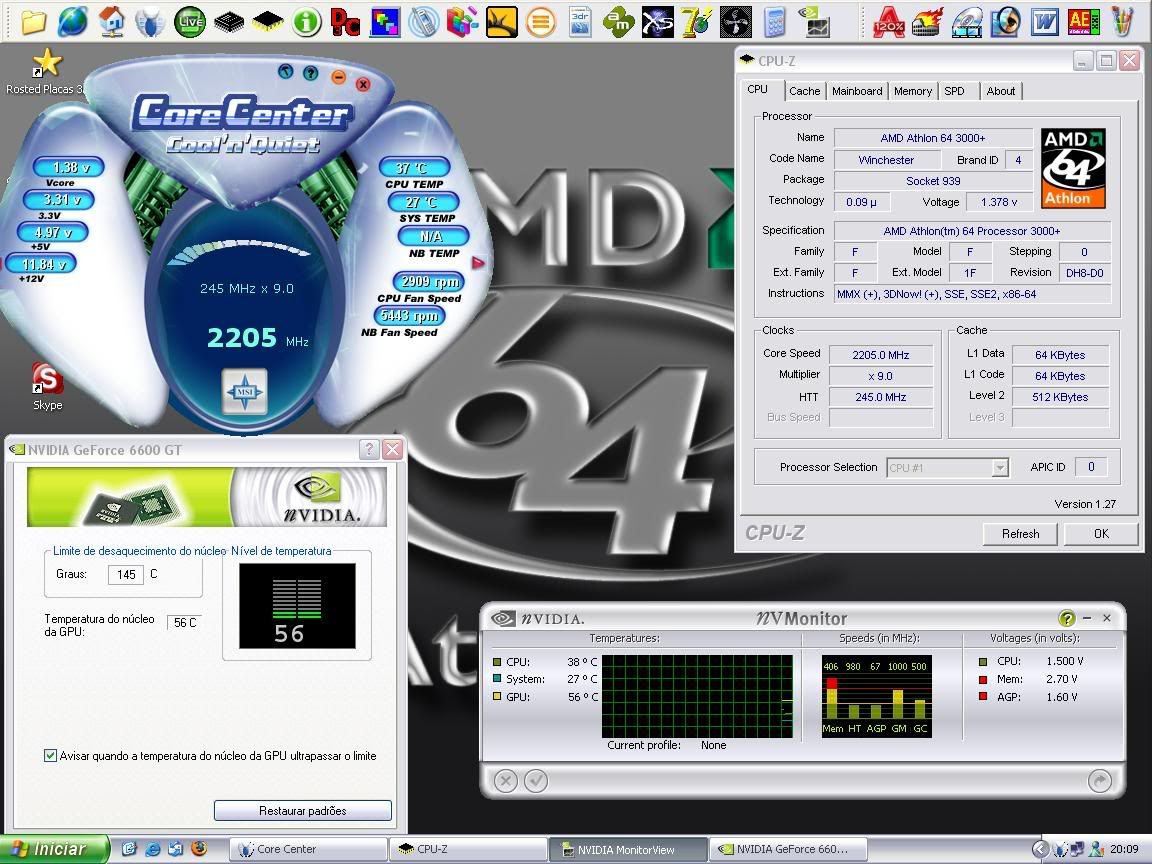Launch the calculator icon in top bar

click(x=774, y=22)
